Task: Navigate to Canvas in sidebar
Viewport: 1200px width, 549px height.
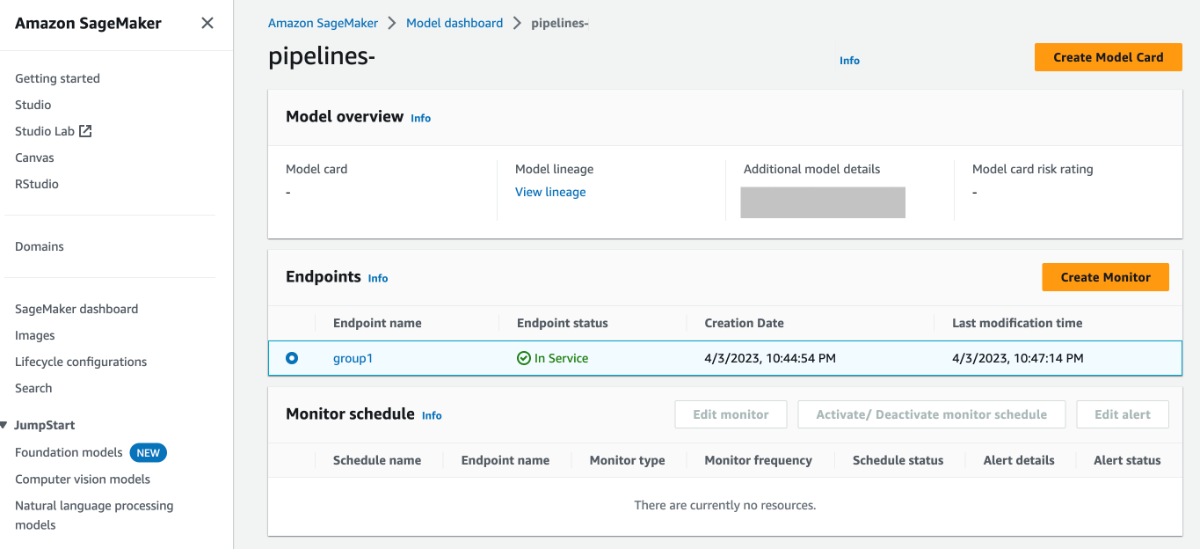Action: 35,158
